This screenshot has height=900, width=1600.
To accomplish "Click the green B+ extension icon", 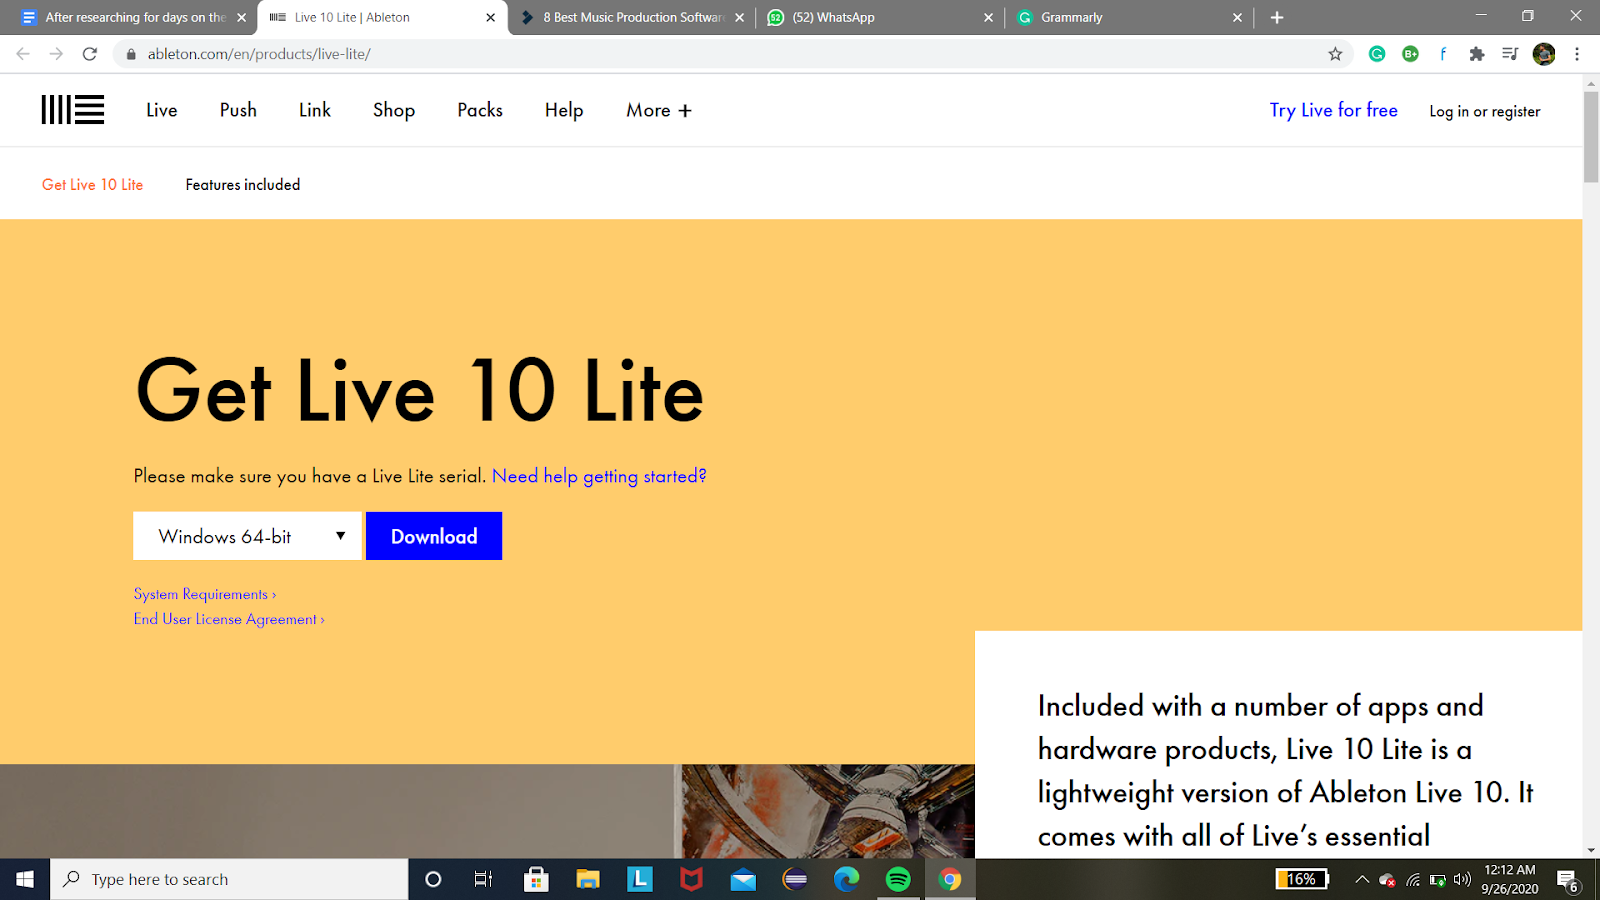I will pos(1410,54).
